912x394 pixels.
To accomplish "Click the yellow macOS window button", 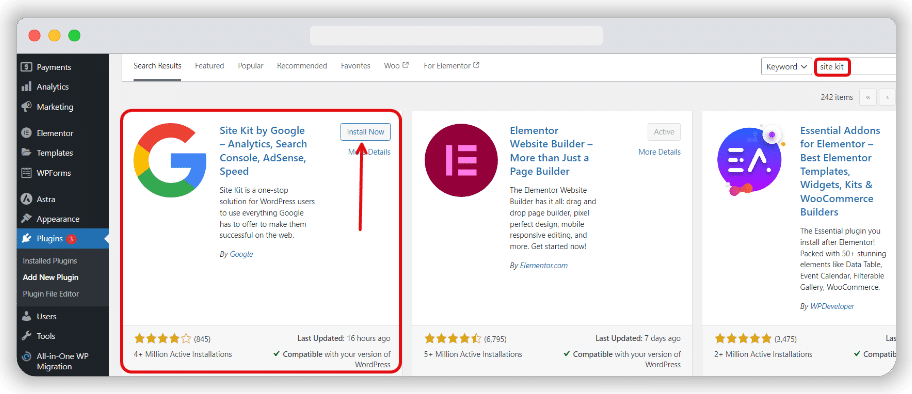I will [x=54, y=36].
